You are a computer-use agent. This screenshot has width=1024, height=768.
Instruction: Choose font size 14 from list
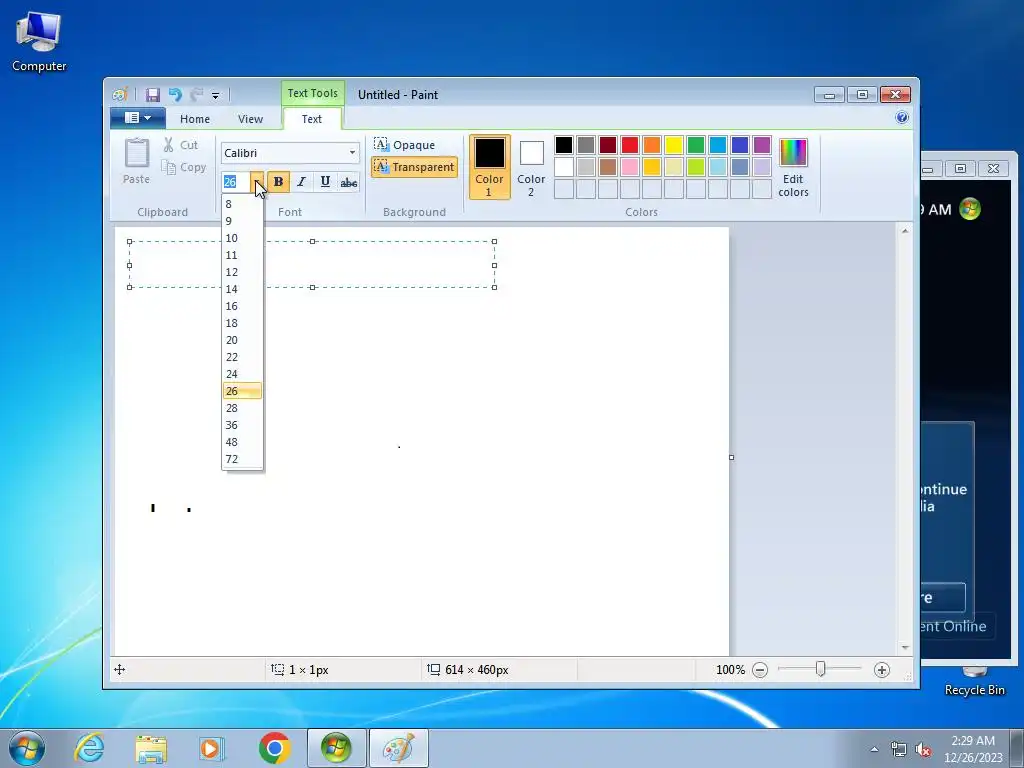(x=242, y=289)
